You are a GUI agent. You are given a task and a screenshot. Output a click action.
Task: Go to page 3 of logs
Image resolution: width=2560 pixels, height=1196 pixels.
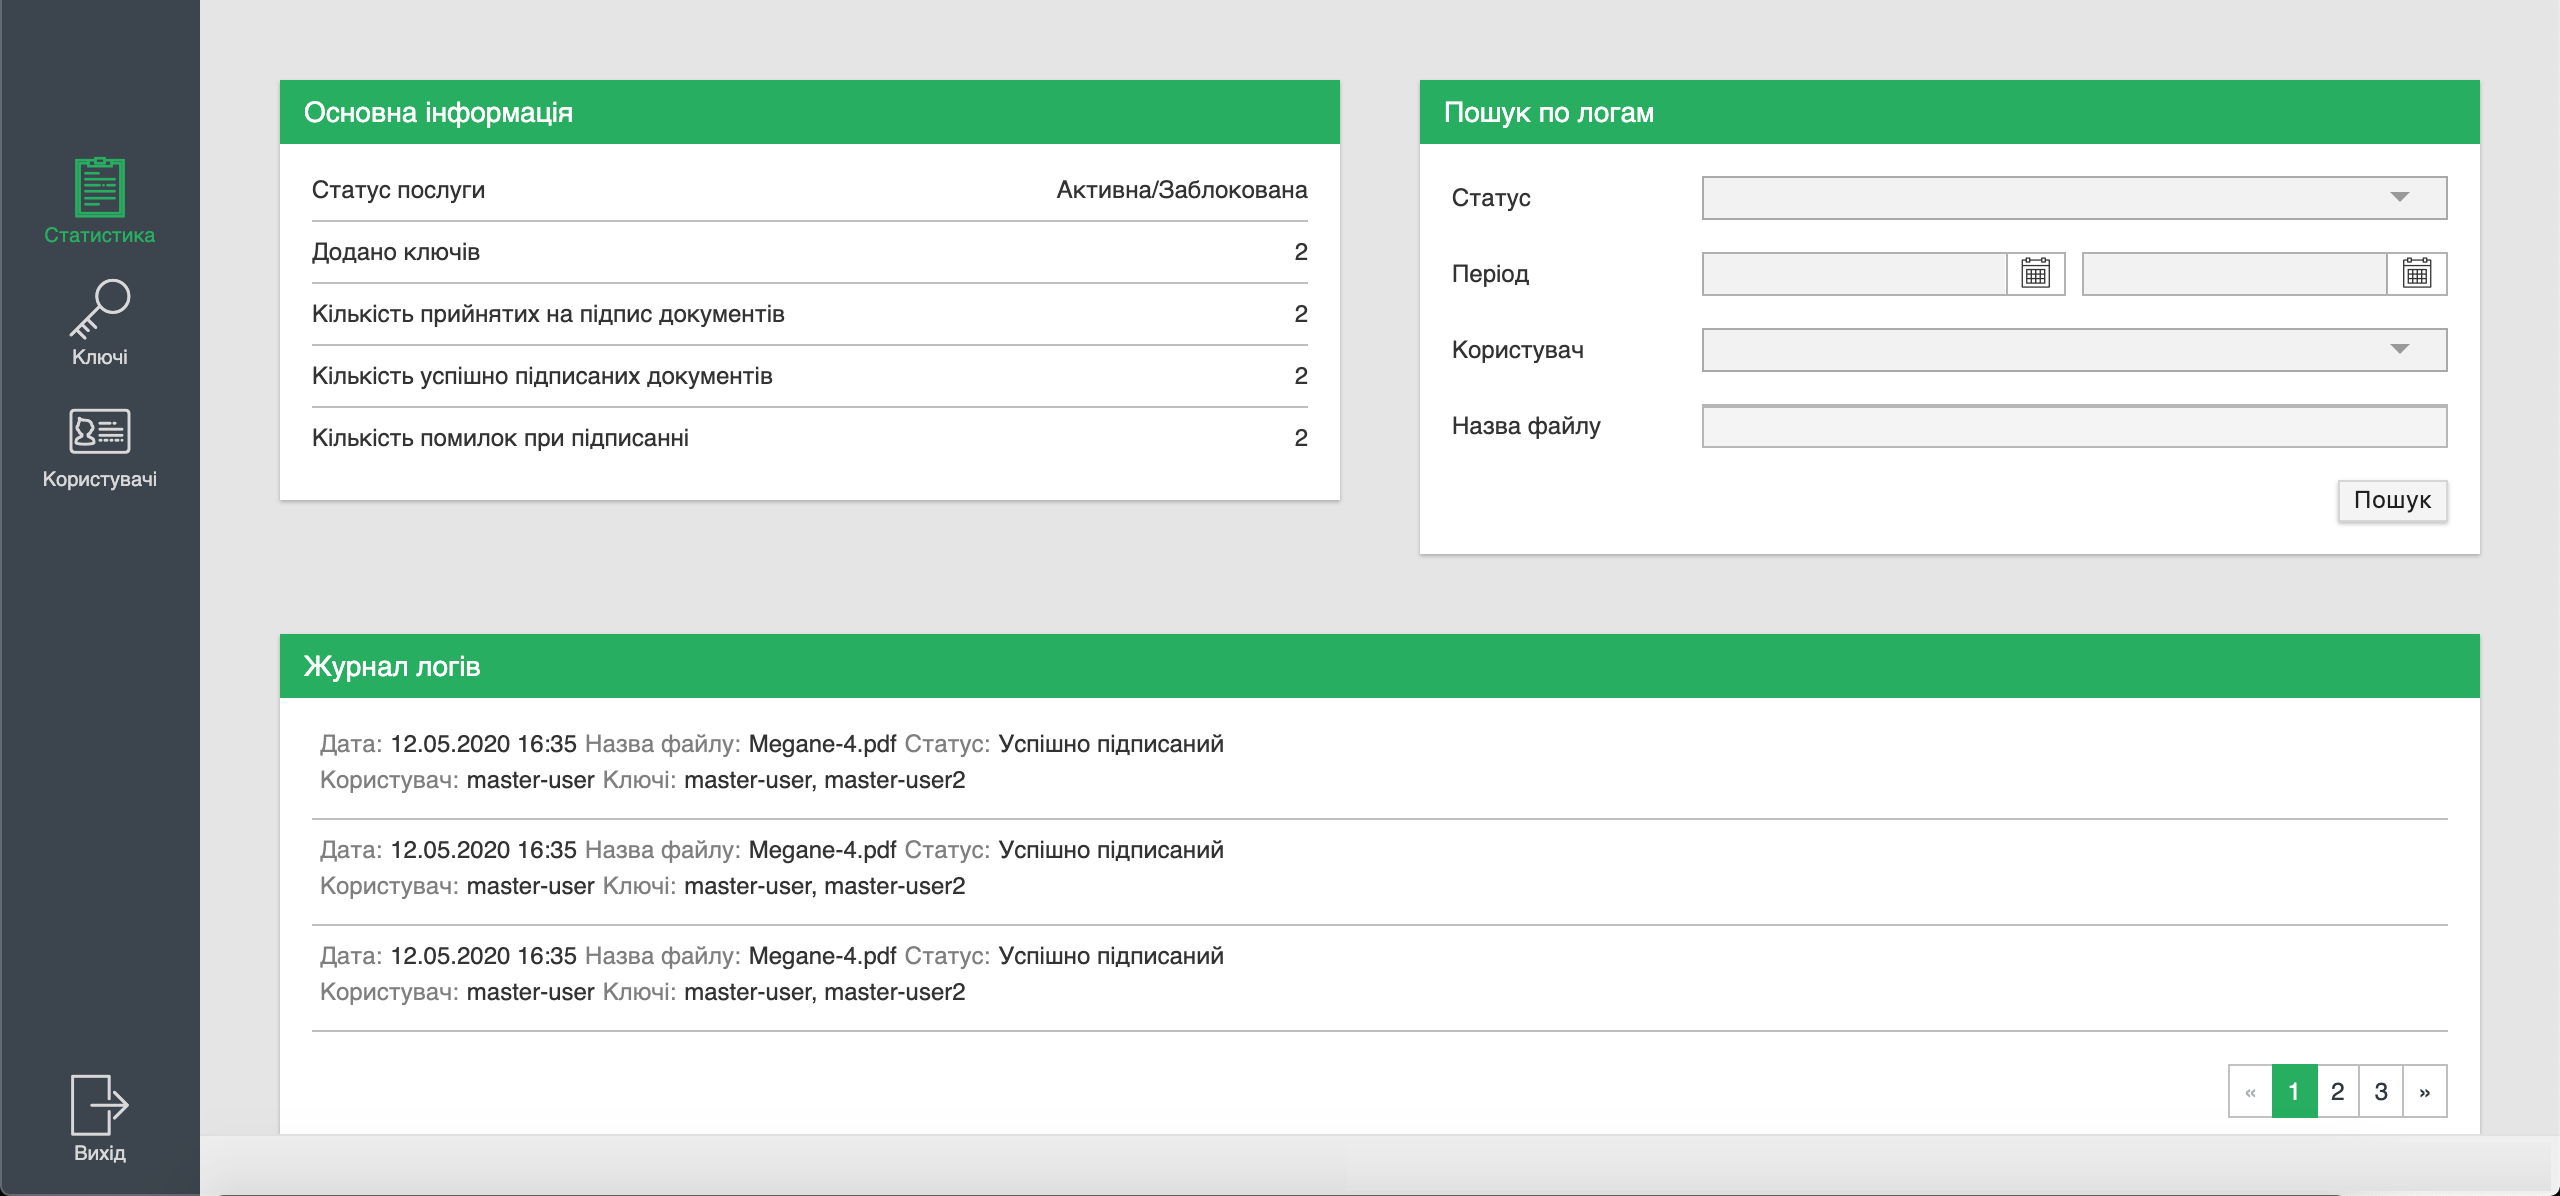(x=2381, y=1091)
